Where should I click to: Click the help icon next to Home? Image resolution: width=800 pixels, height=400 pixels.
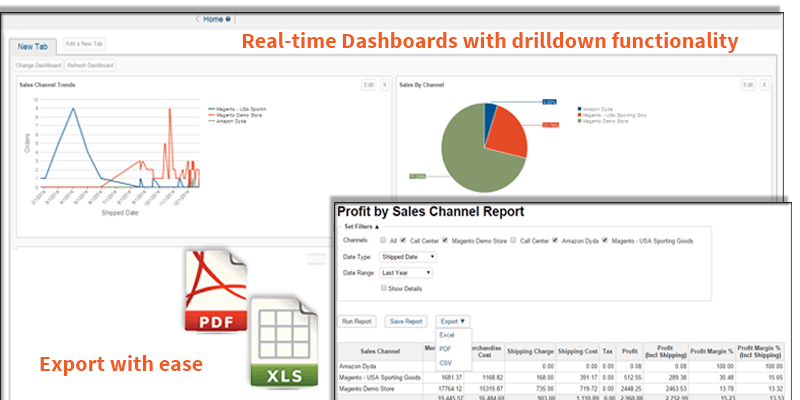click(x=228, y=19)
